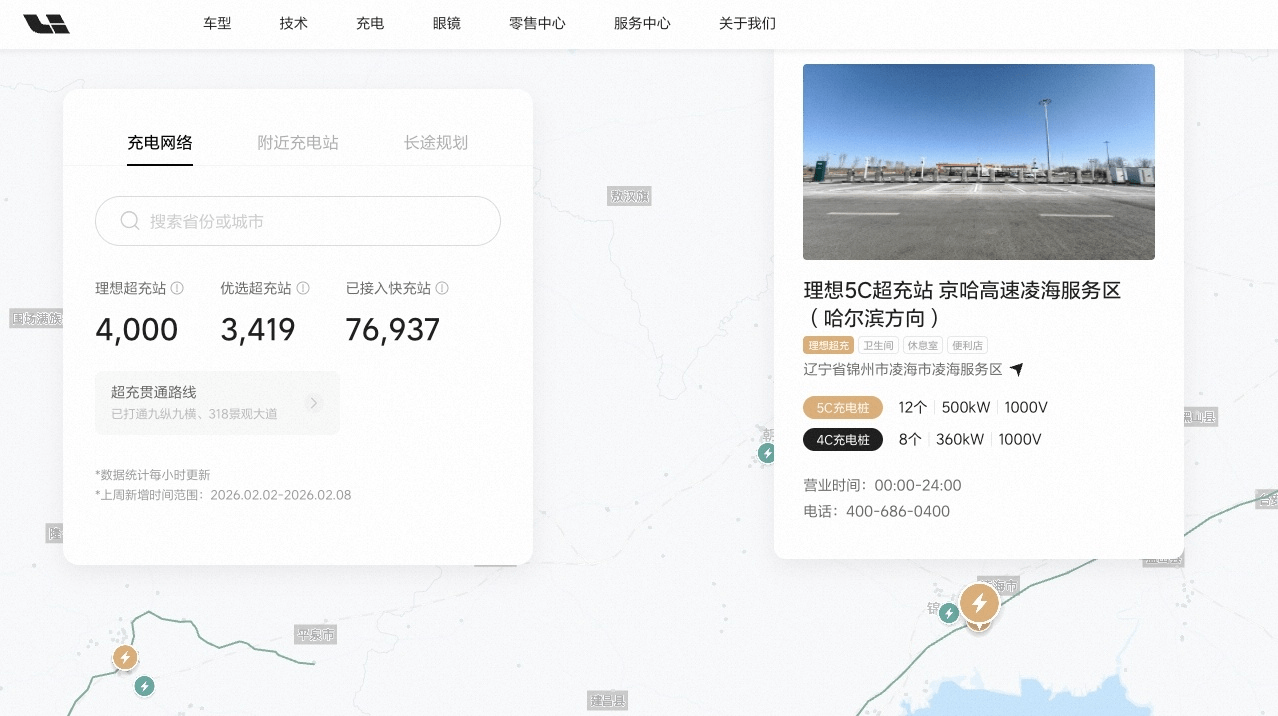Click the 5C充电桩 pill label
Image resolution: width=1278 pixels, height=716 pixels.
pos(842,408)
